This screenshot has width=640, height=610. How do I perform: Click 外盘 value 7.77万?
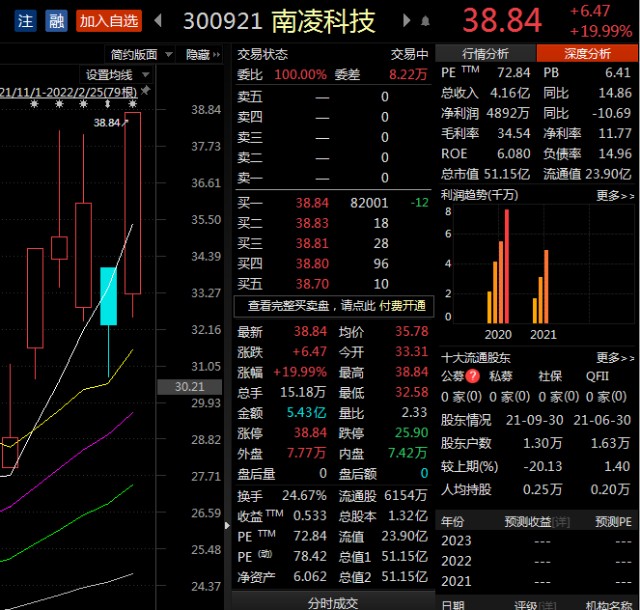pos(307,453)
